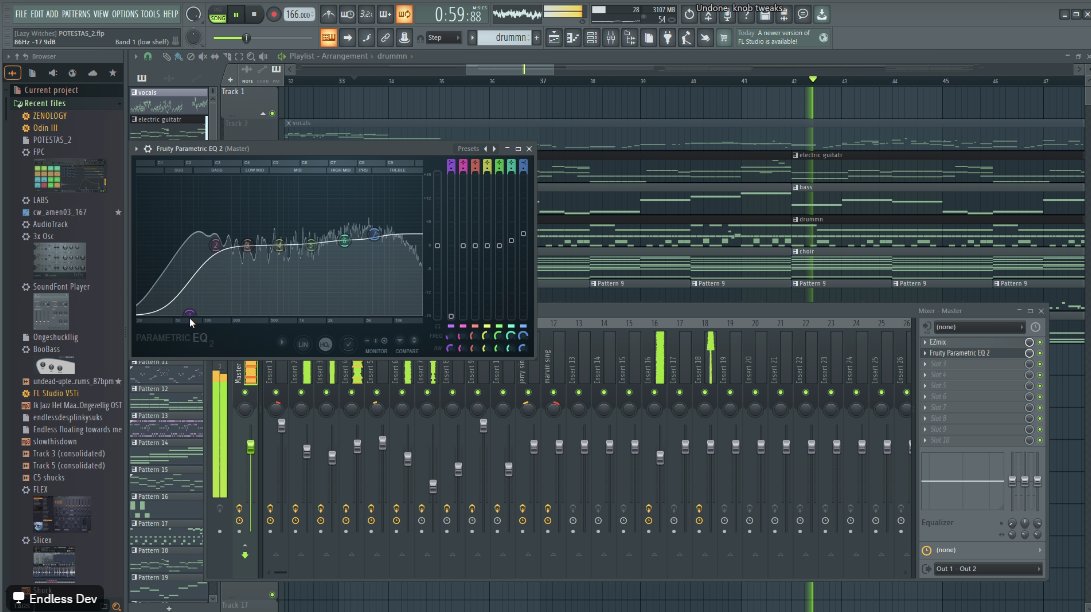Toggle HQ mode in Parametric EQ

[x=325, y=344]
